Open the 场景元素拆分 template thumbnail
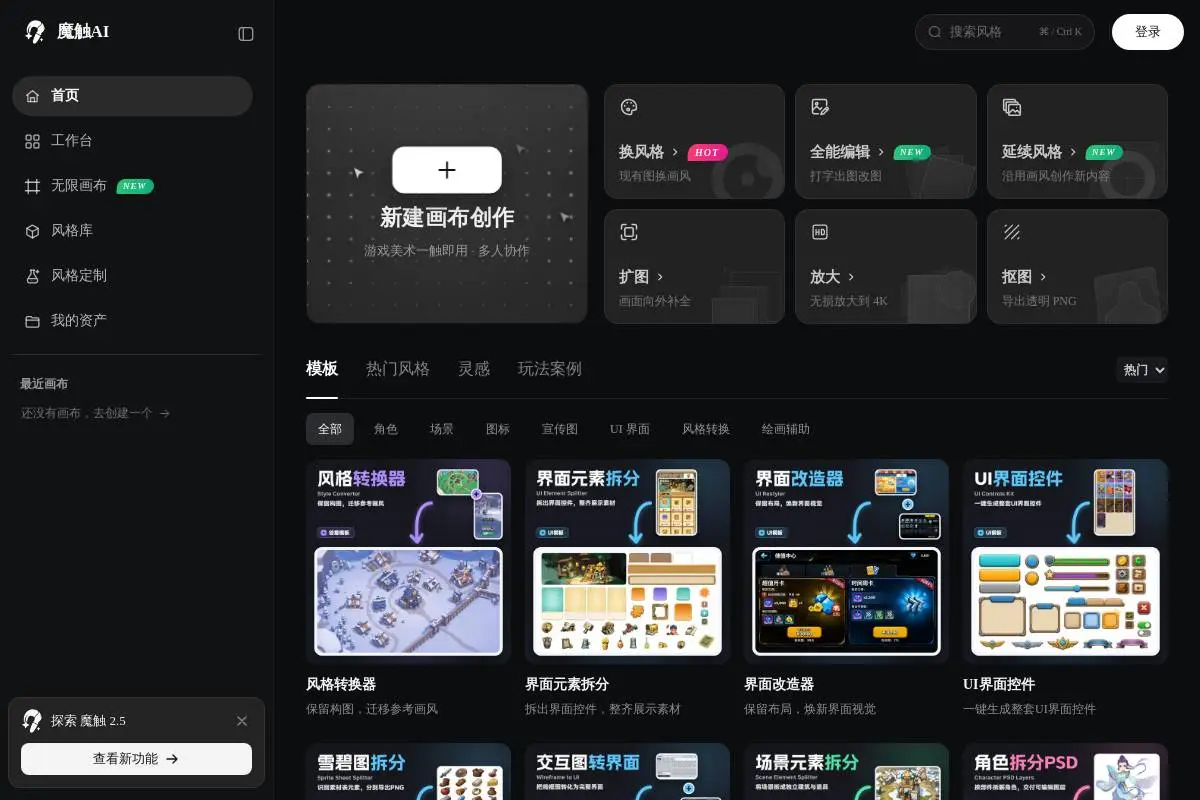 [x=846, y=771]
